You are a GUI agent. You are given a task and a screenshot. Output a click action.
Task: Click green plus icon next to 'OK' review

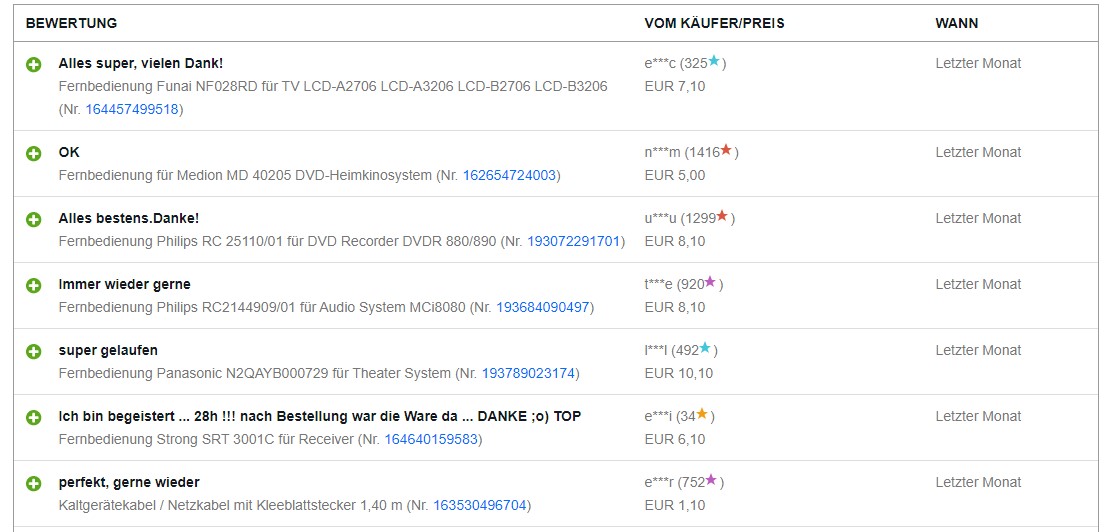[34, 153]
